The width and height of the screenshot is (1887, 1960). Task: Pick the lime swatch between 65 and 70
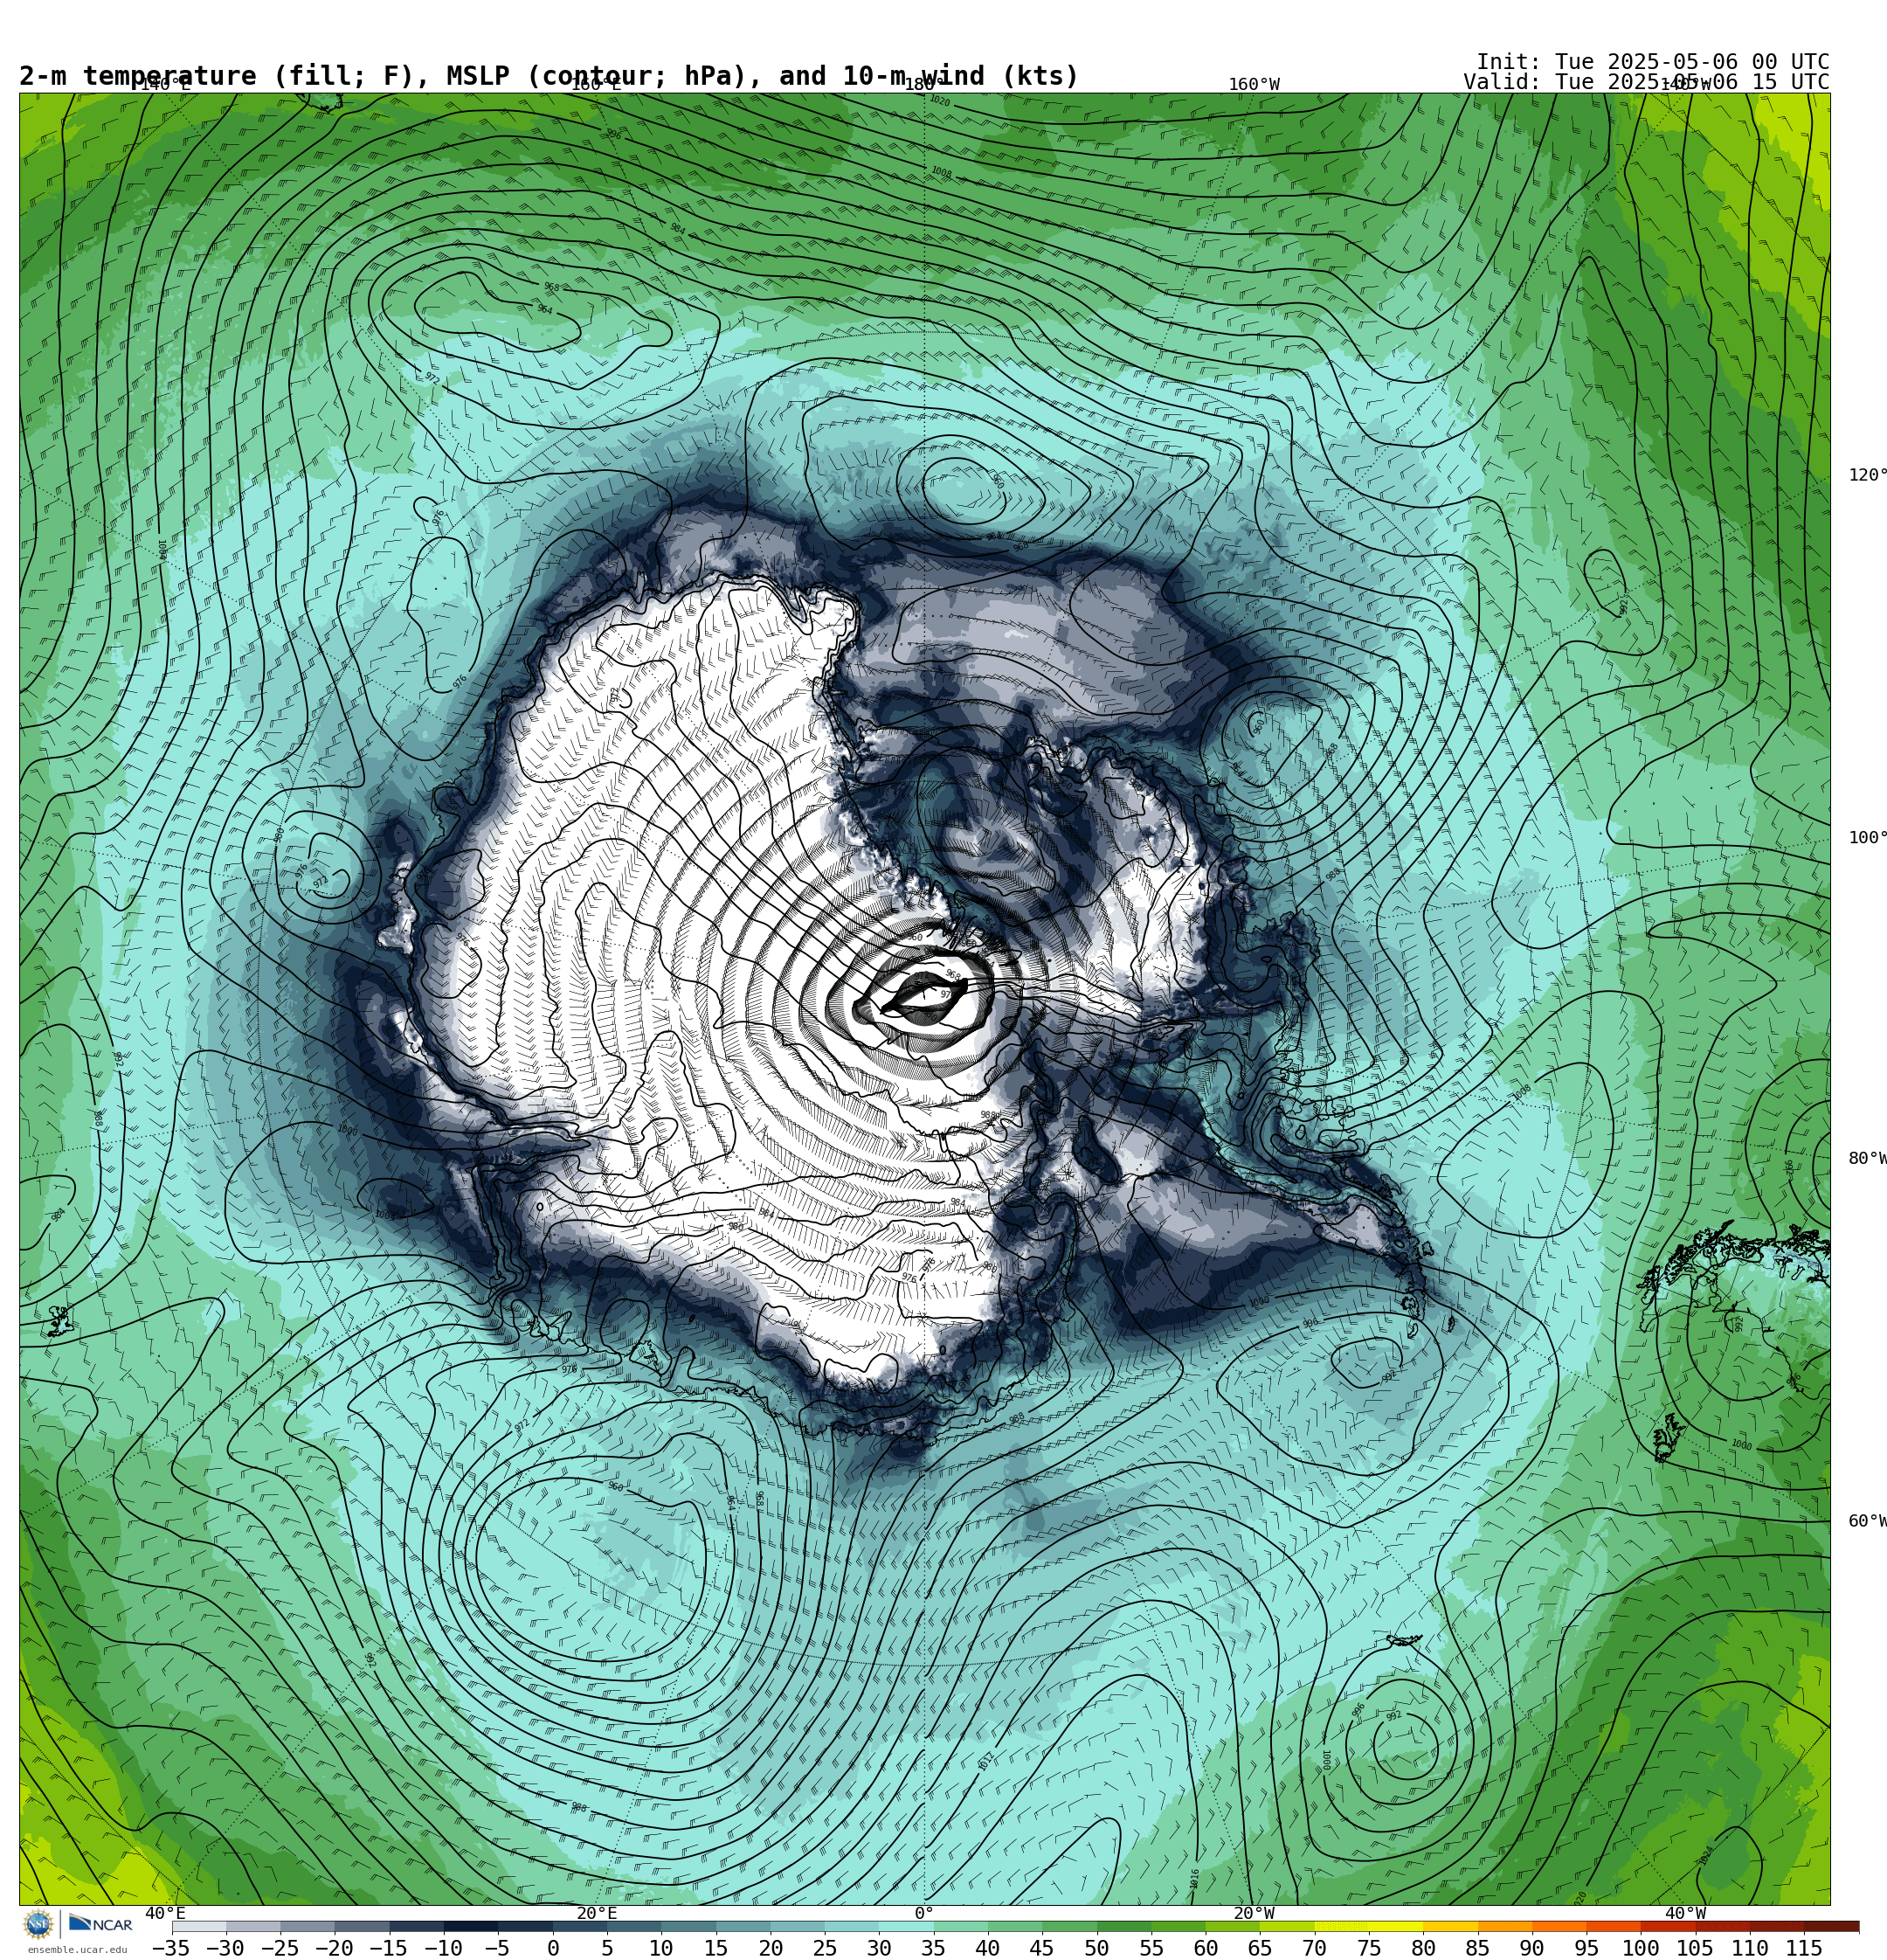(1287, 1927)
